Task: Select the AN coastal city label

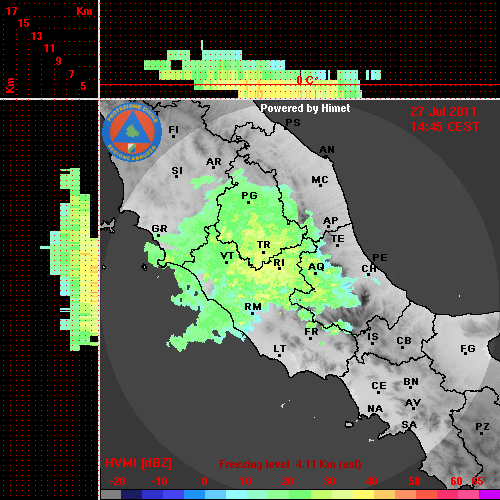Action: point(327,150)
